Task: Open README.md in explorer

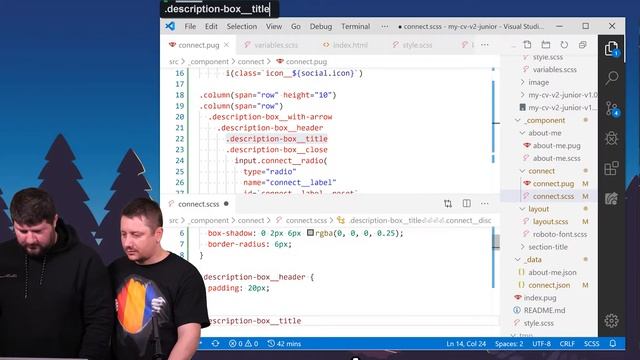Action: 544,310
